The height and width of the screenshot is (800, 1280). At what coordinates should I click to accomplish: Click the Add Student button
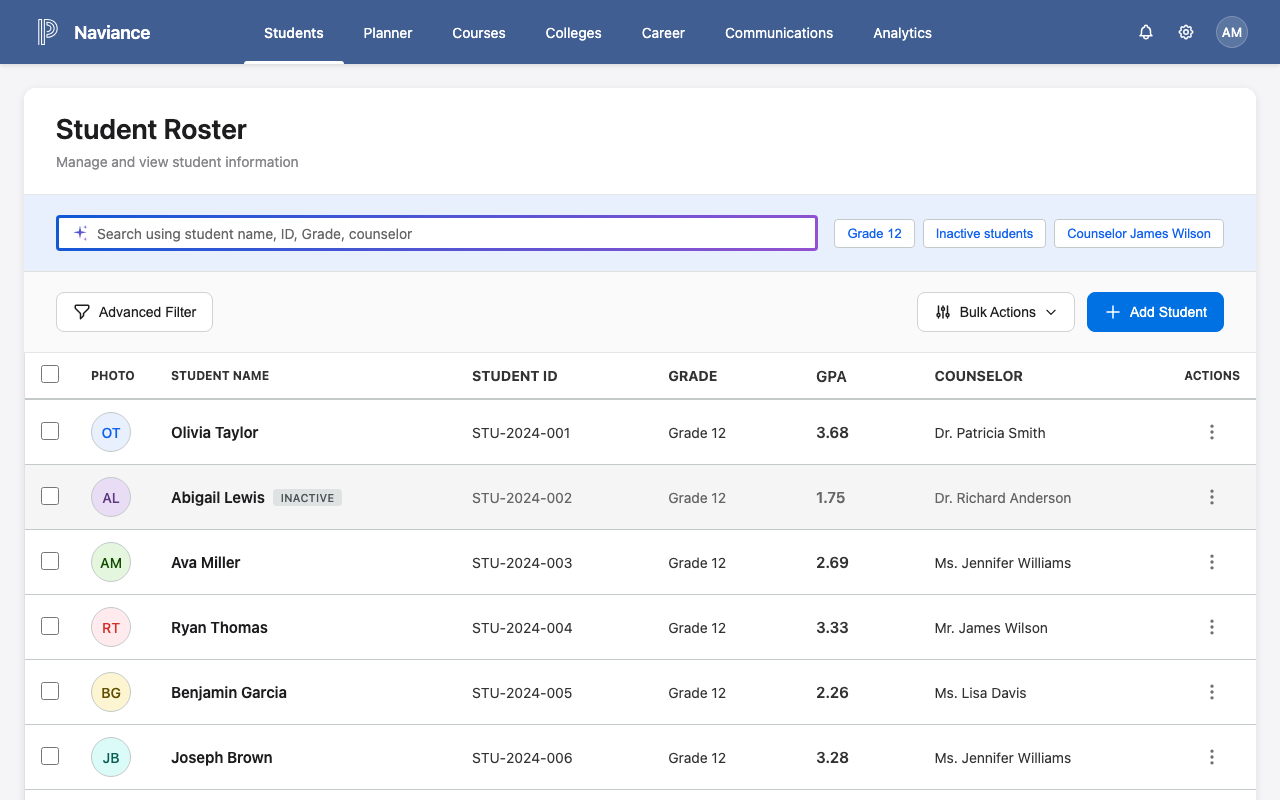(x=1155, y=312)
